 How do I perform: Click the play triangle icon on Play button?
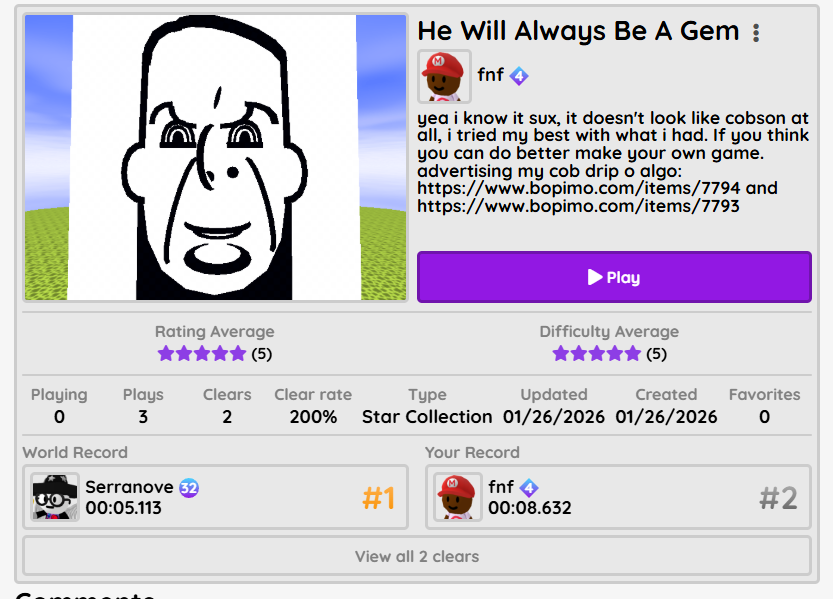(594, 277)
